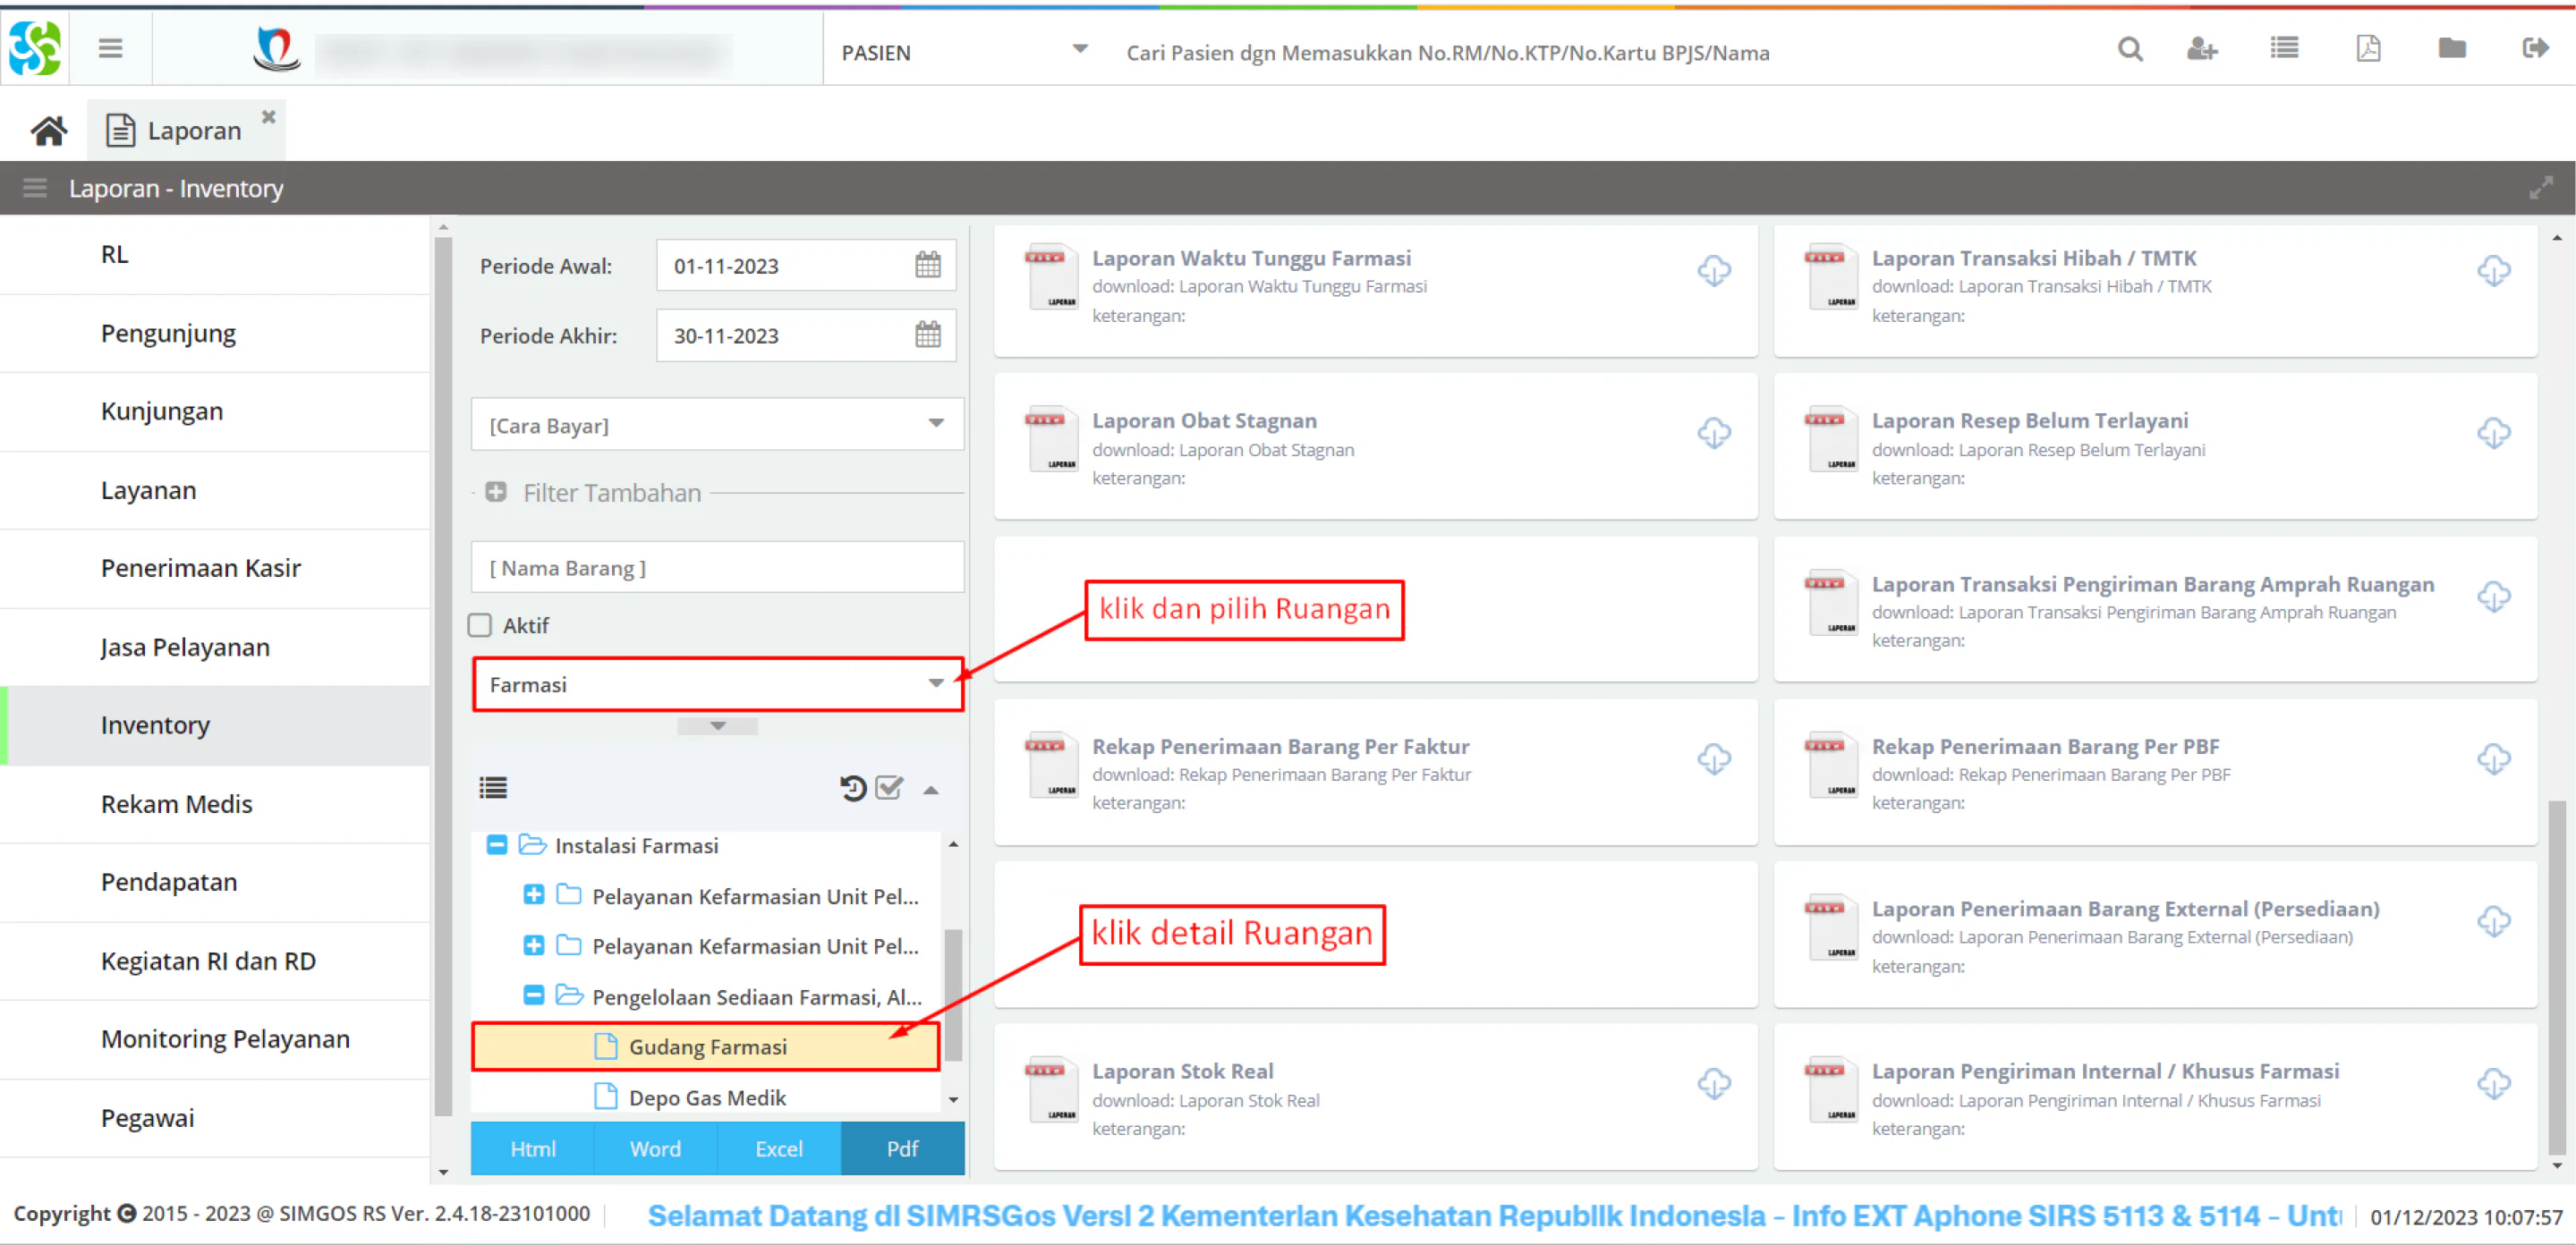Screen dimensions: 2576x1245
Task: Select Pendapatan report category
Action: point(215,883)
